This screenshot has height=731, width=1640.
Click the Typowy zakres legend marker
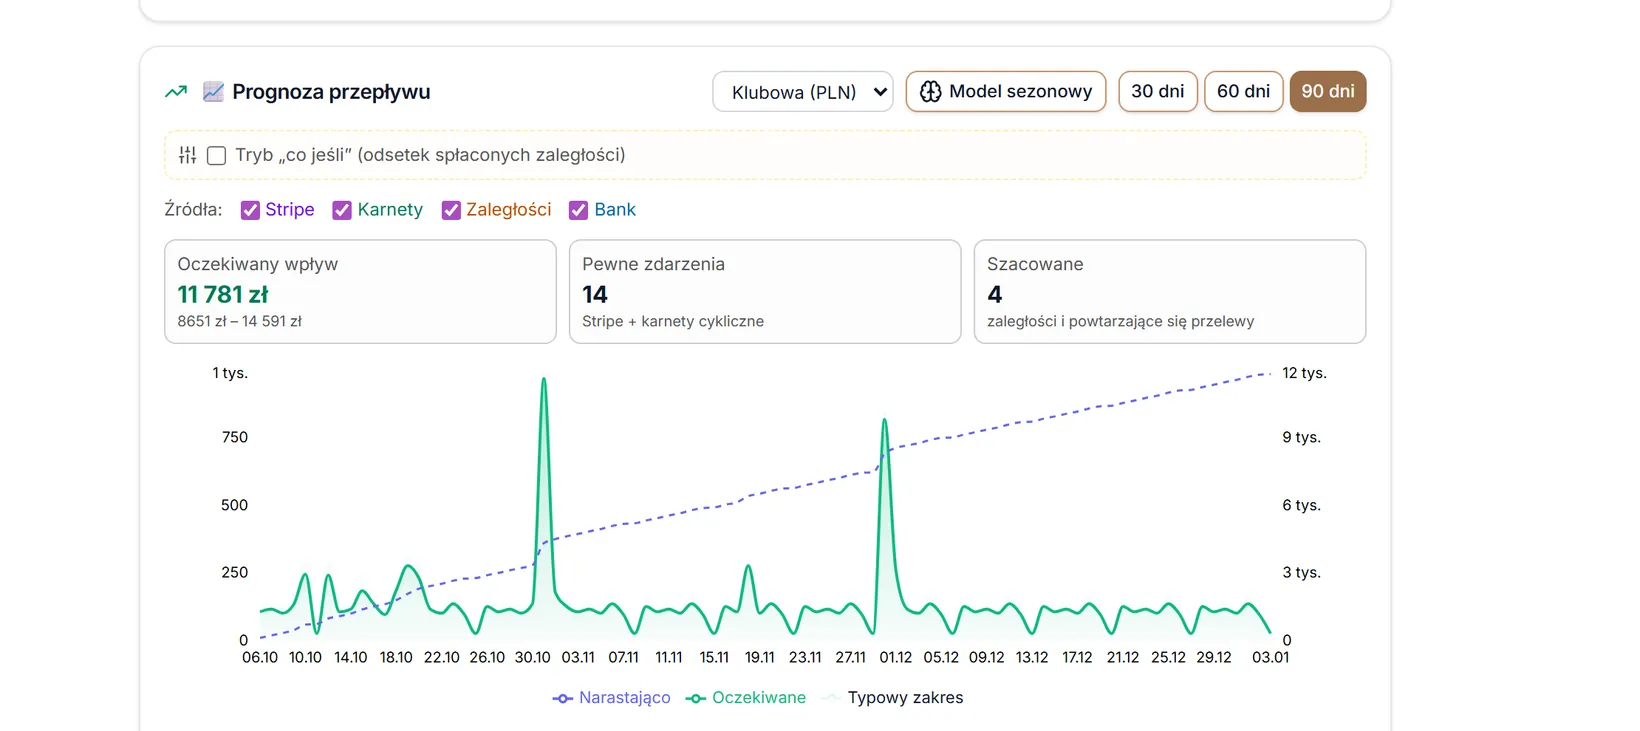(830, 698)
